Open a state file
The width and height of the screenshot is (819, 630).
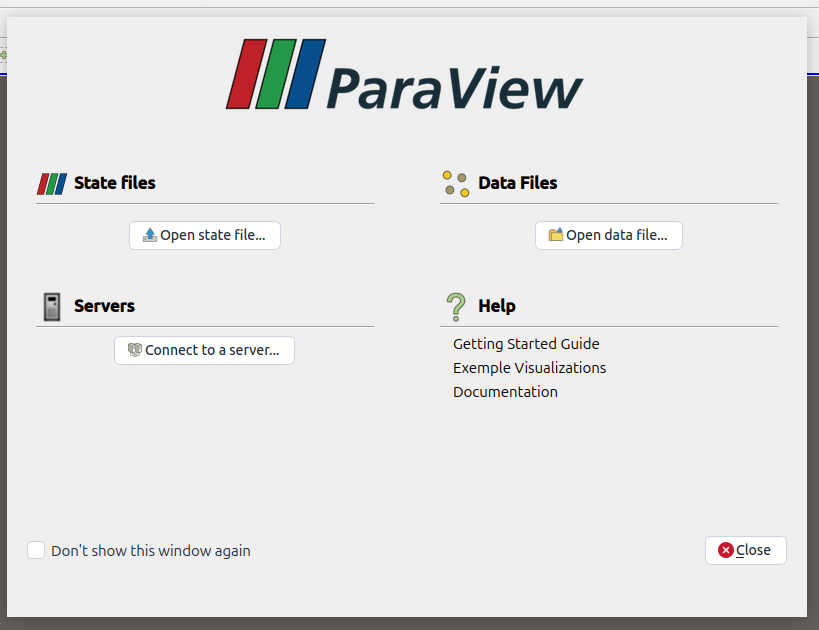(205, 235)
